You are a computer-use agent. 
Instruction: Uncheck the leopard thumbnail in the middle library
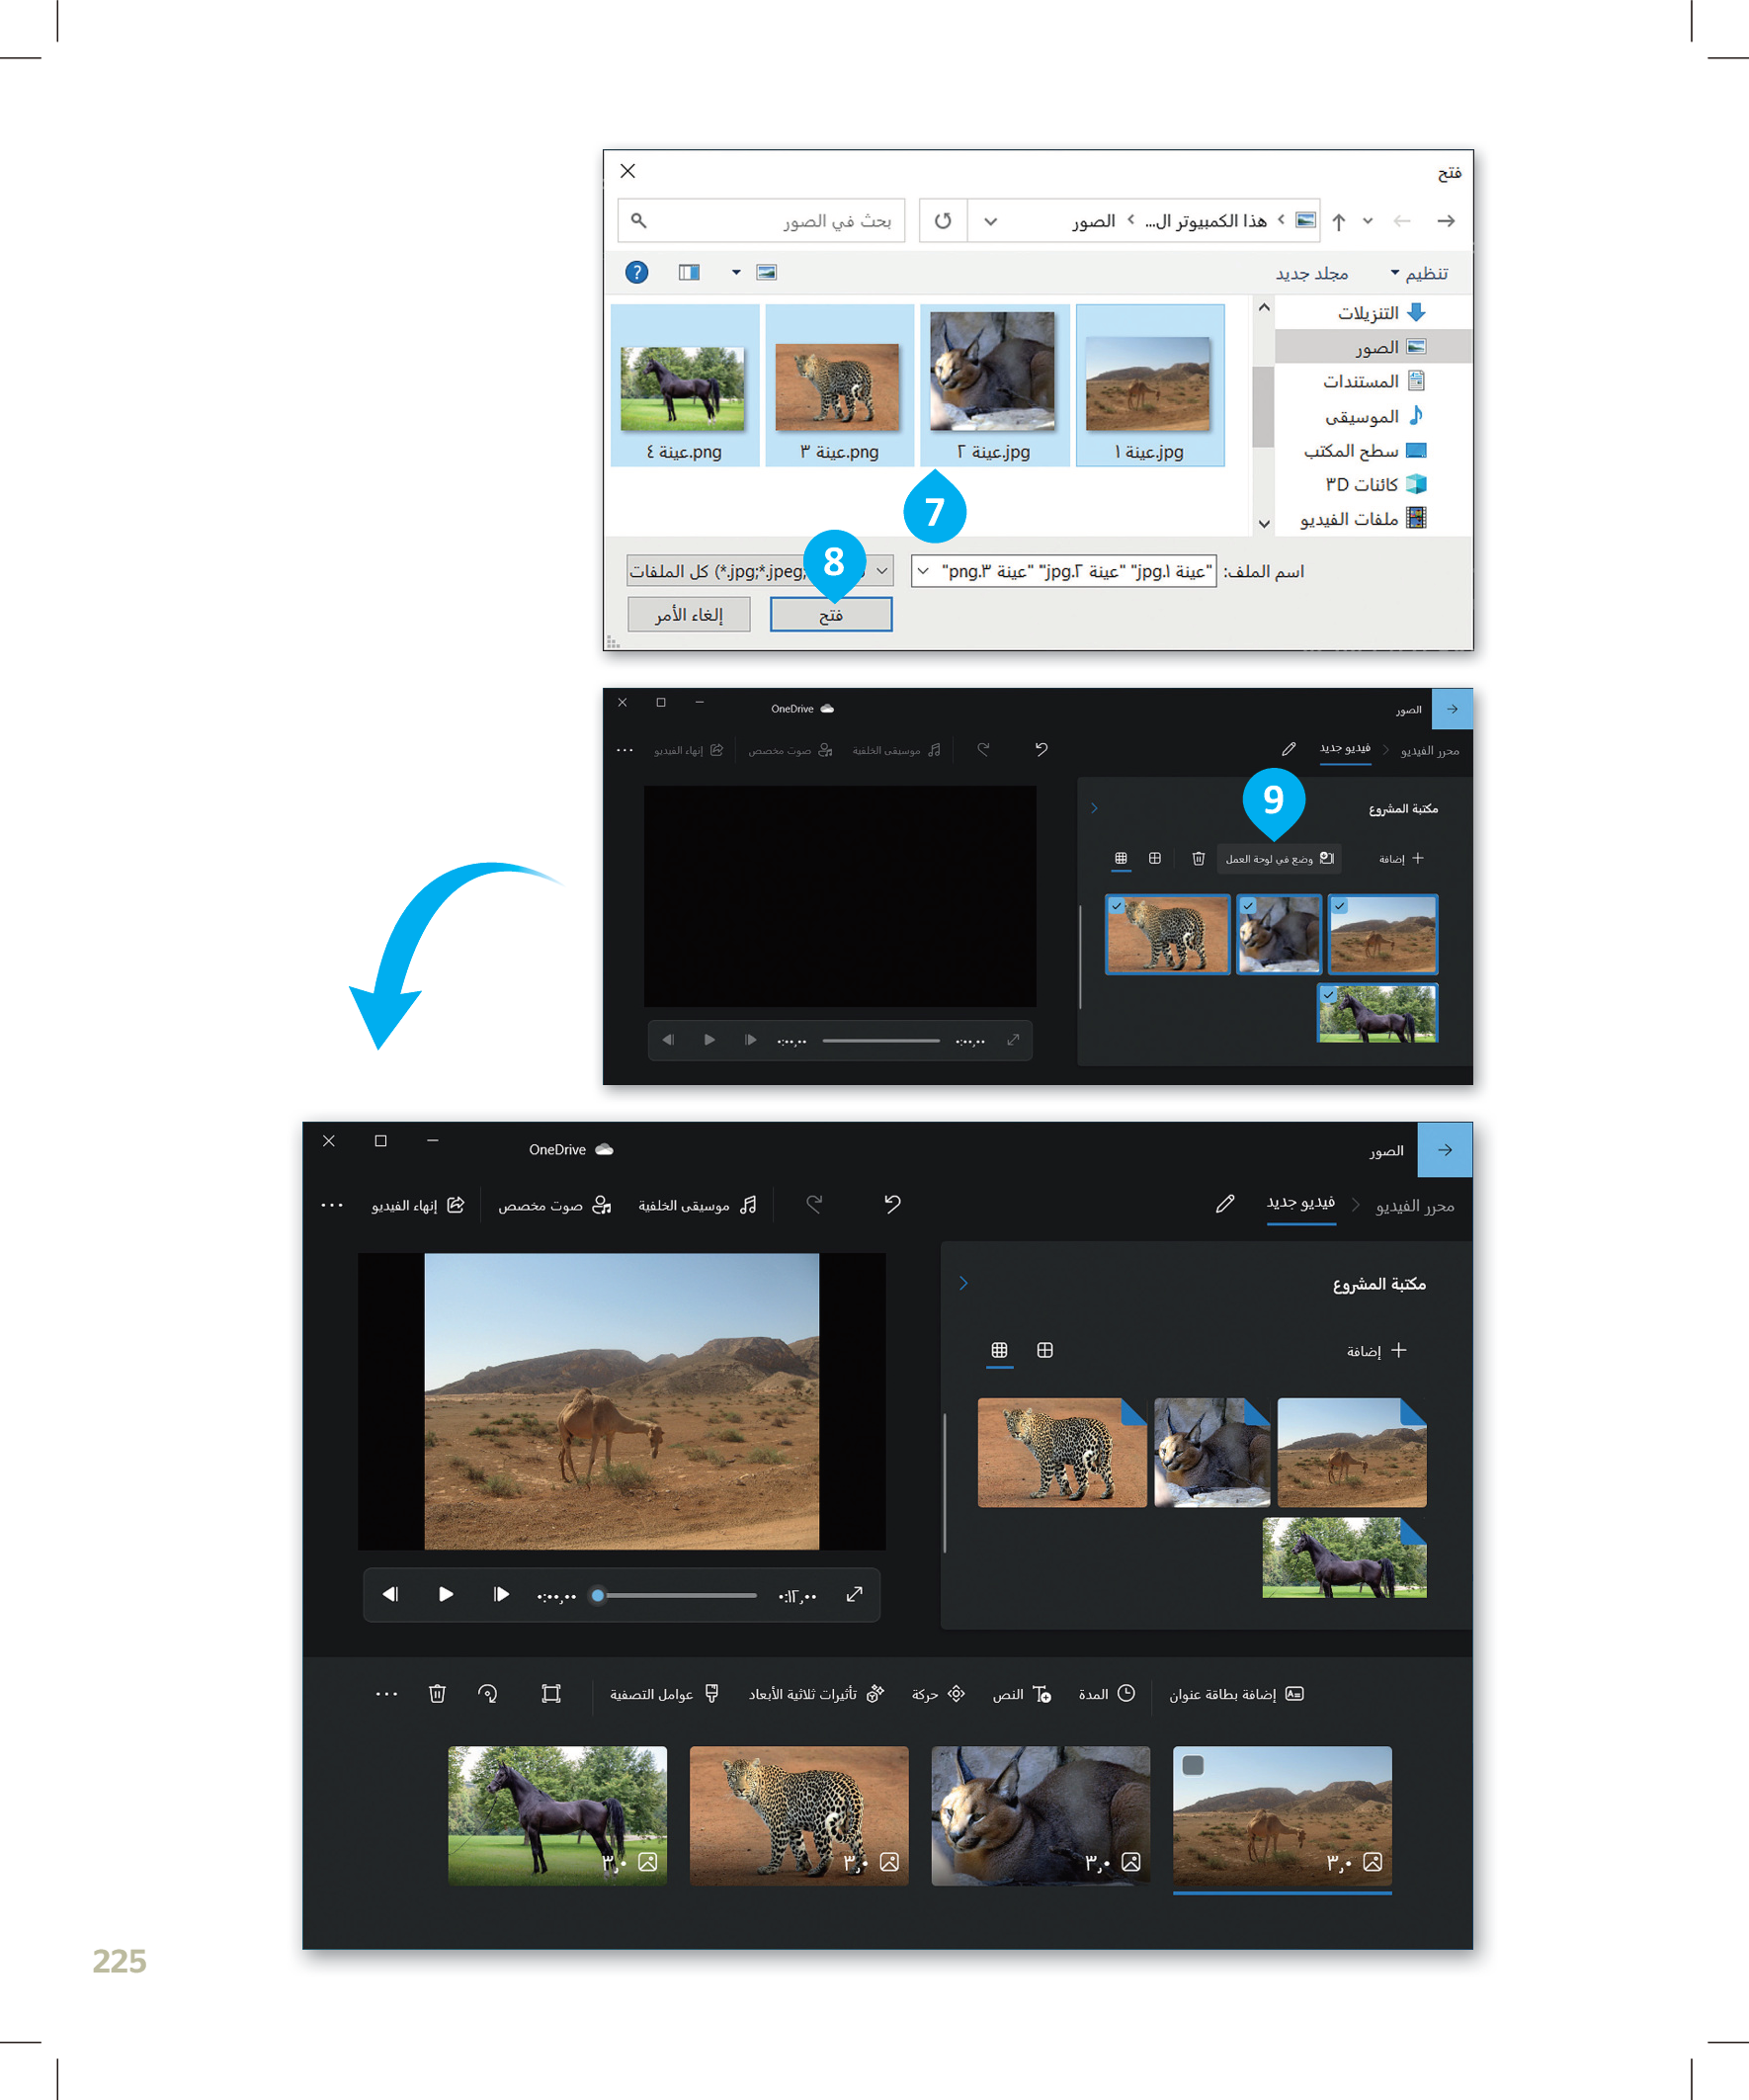click(x=1117, y=906)
